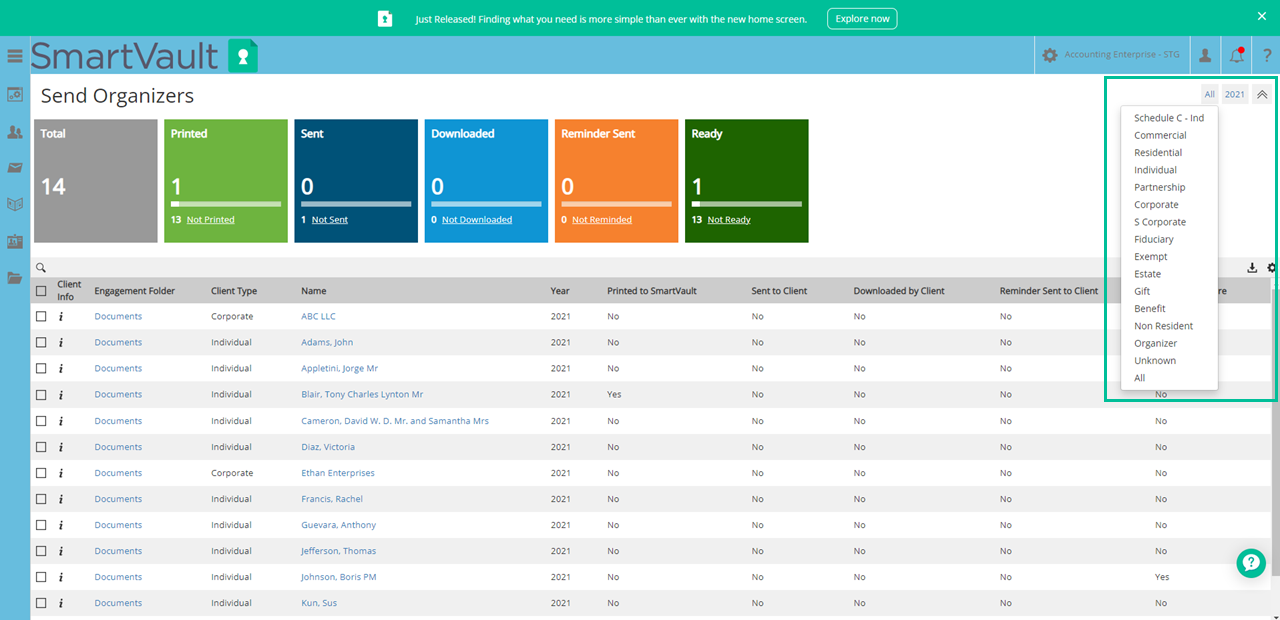Select Partnership from the client type list

1159,187
